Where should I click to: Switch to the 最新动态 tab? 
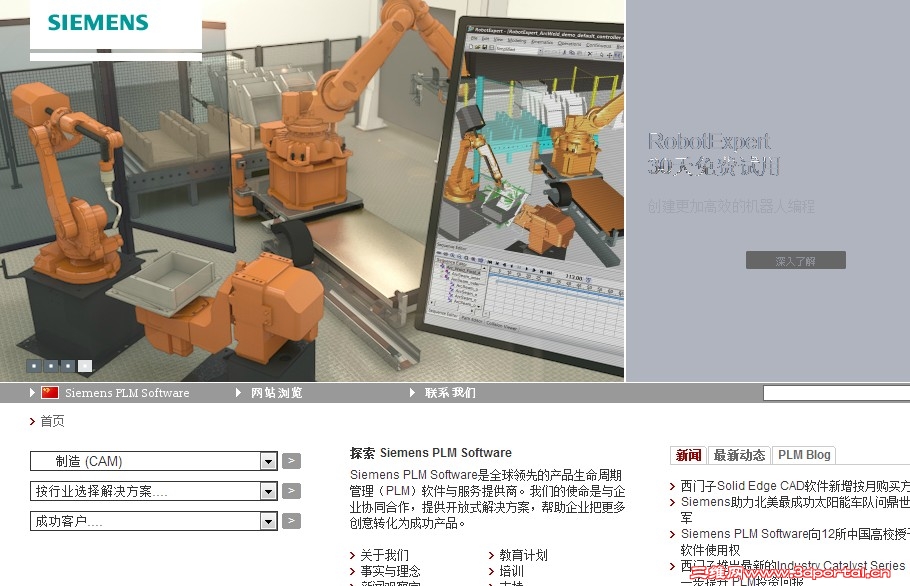pos(739,455)
